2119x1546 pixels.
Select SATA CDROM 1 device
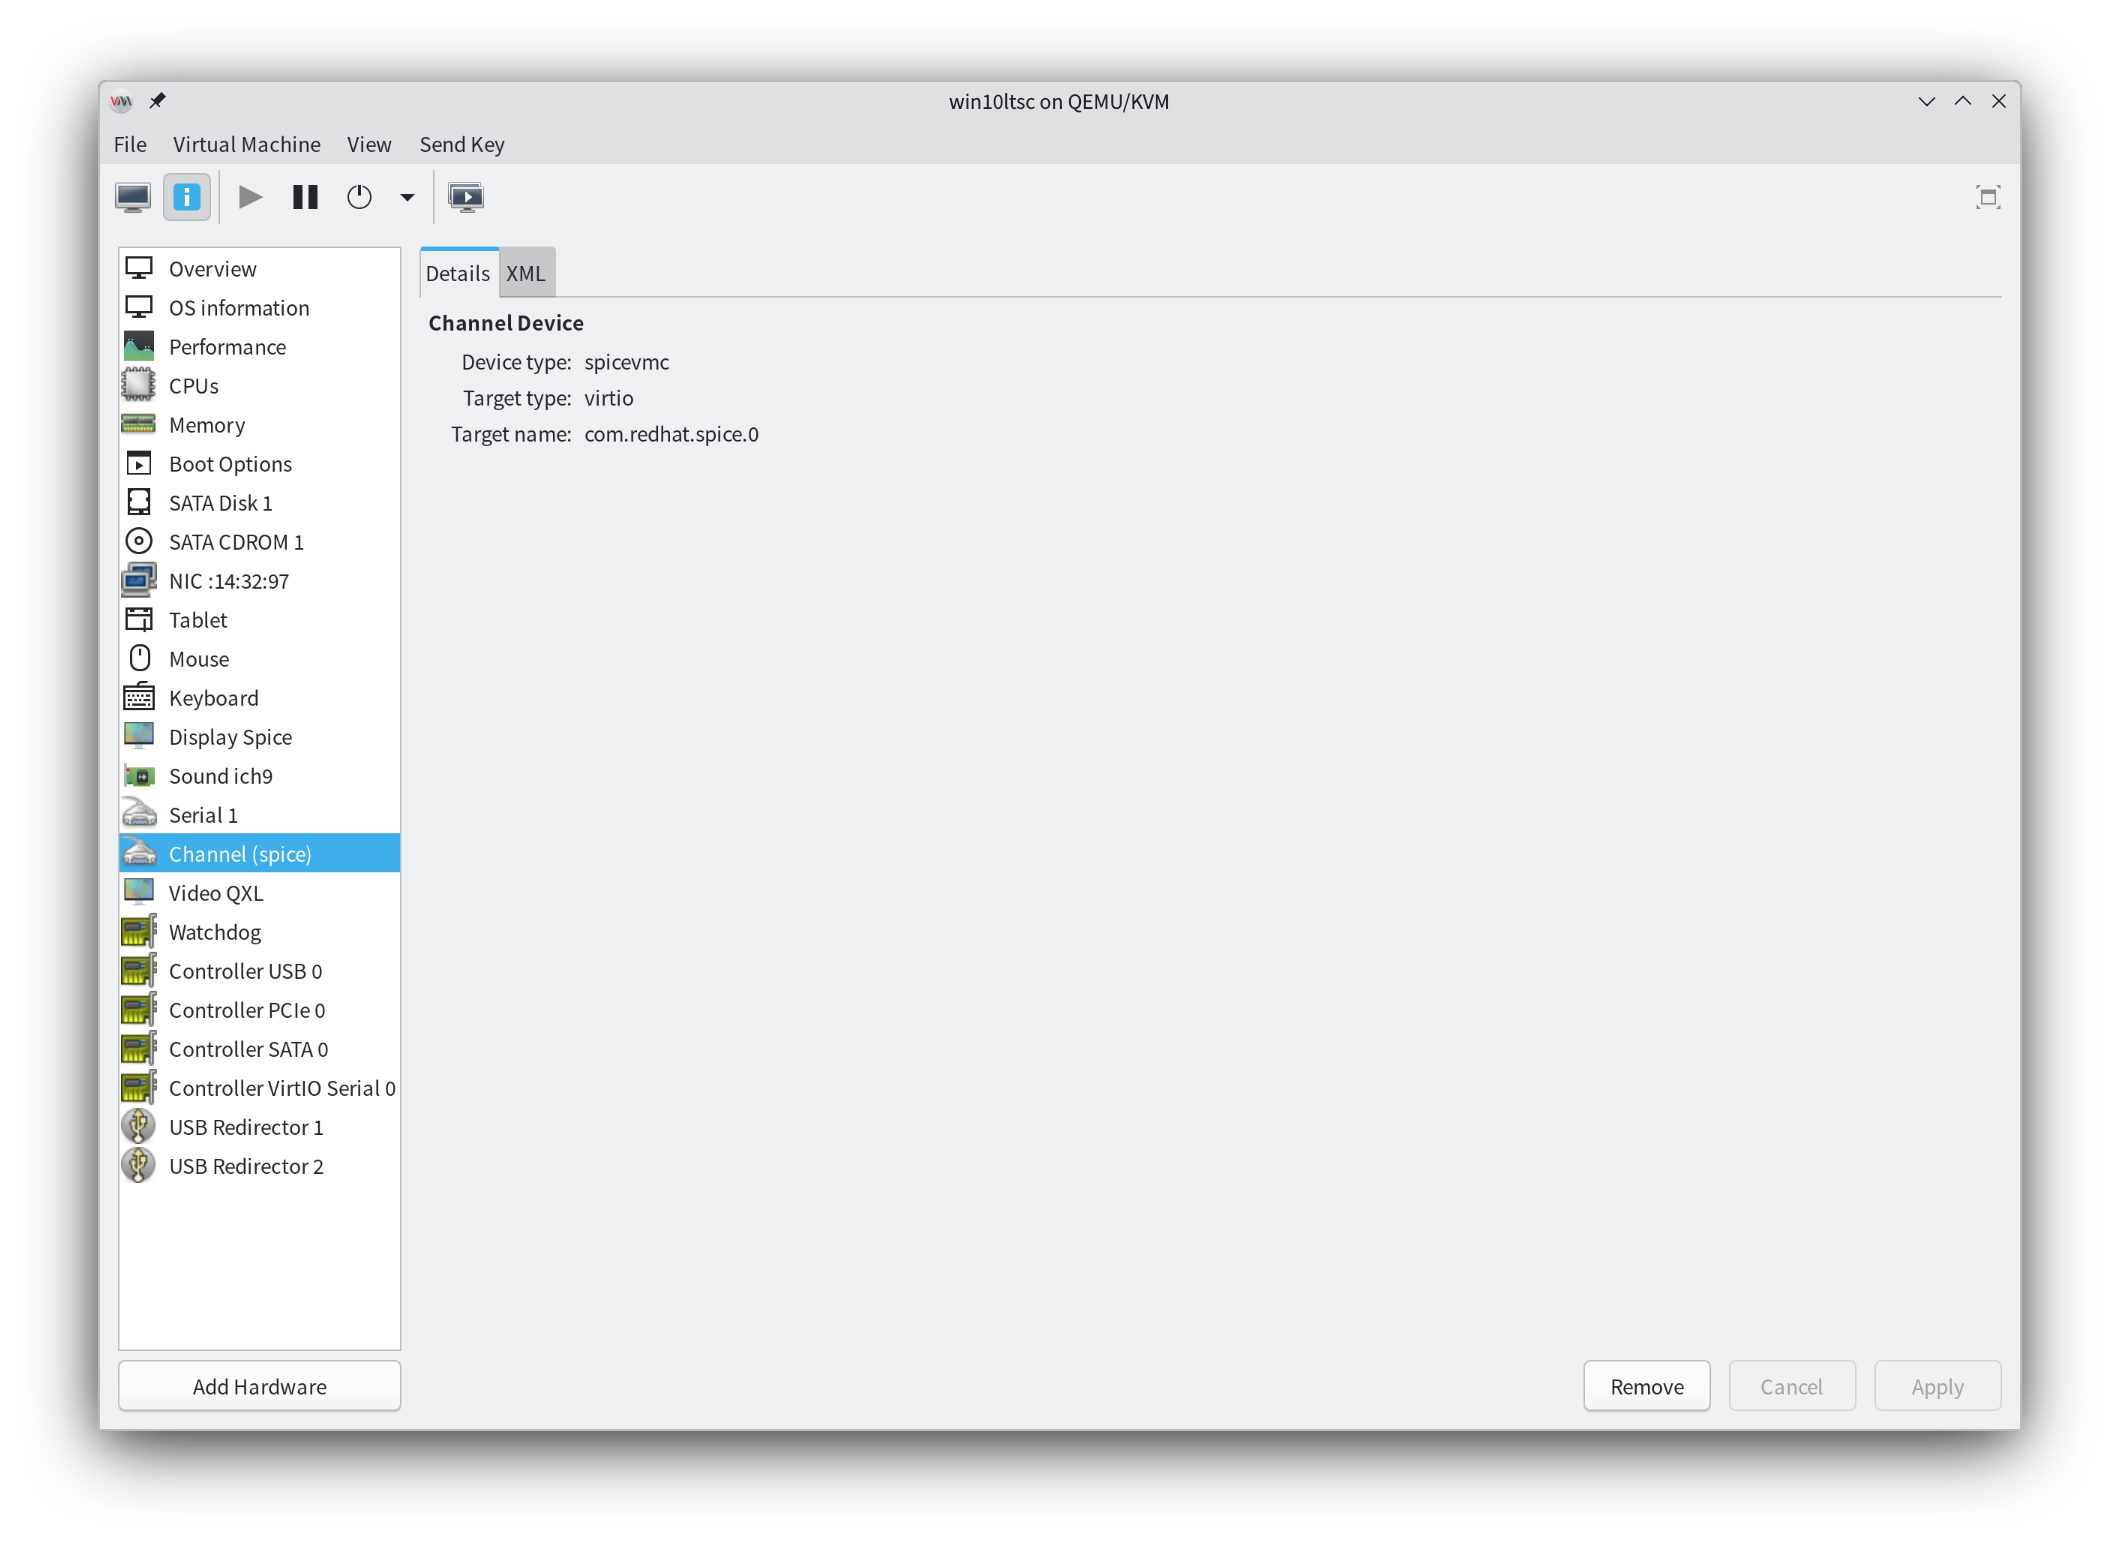click(x=236, y=542)
